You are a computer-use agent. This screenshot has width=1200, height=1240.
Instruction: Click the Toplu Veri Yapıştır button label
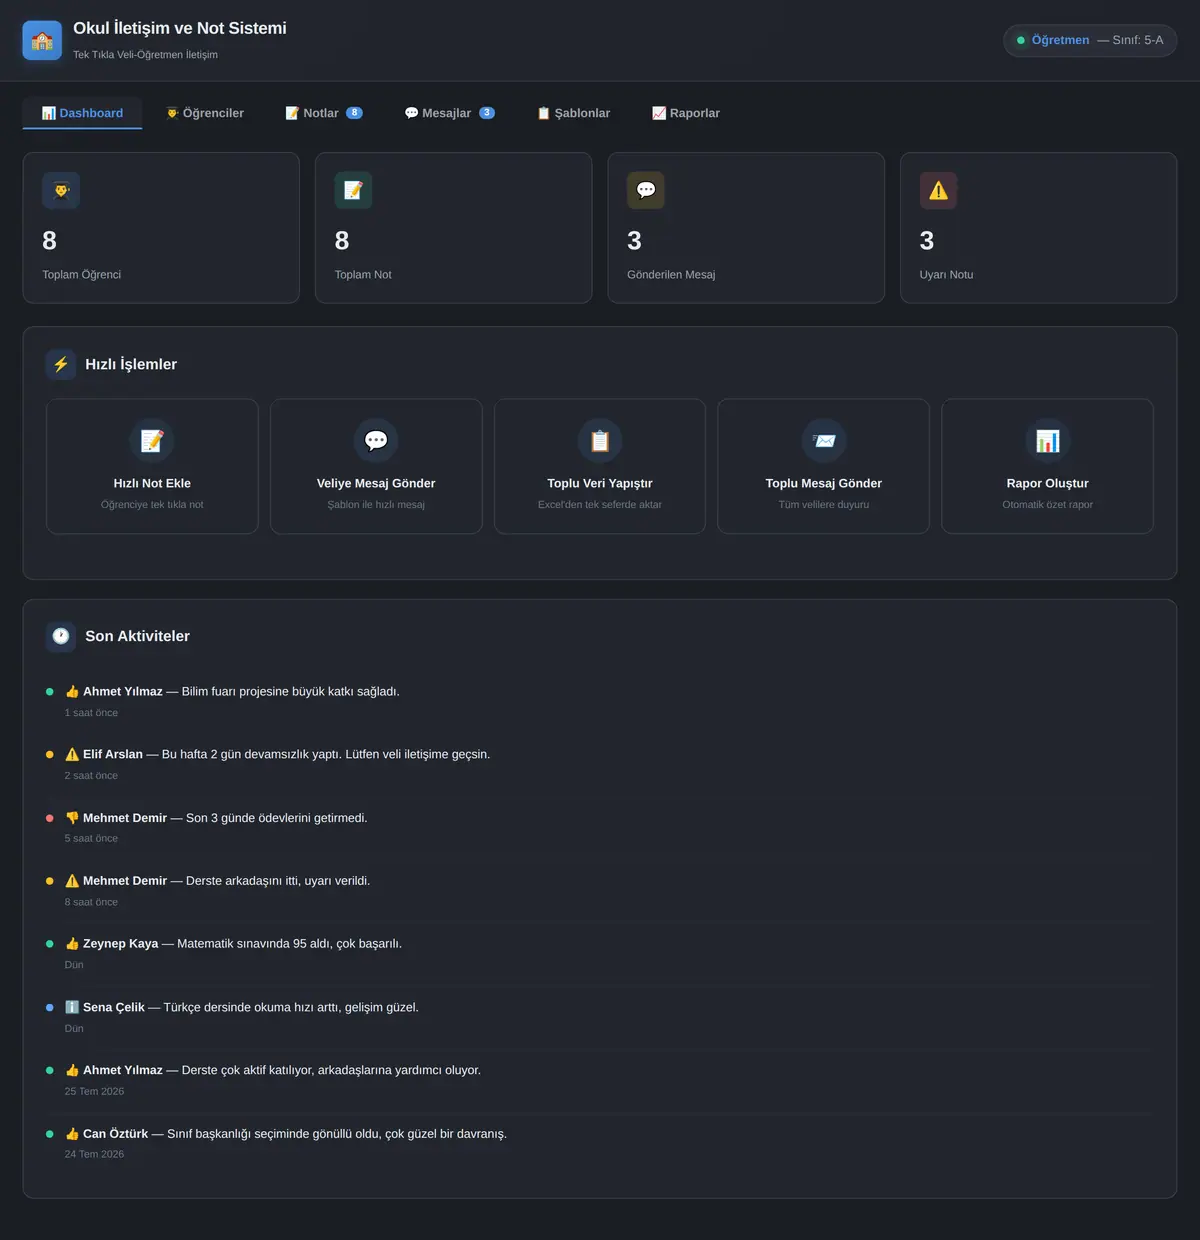pos(600,483)
